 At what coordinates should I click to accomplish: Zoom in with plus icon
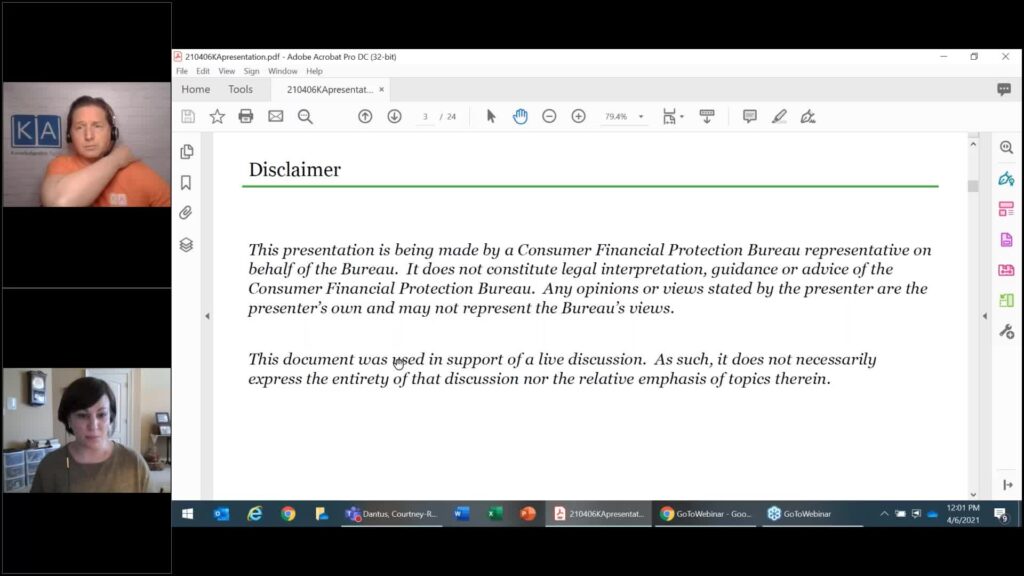pyautogui.click(x=579, y=116)
